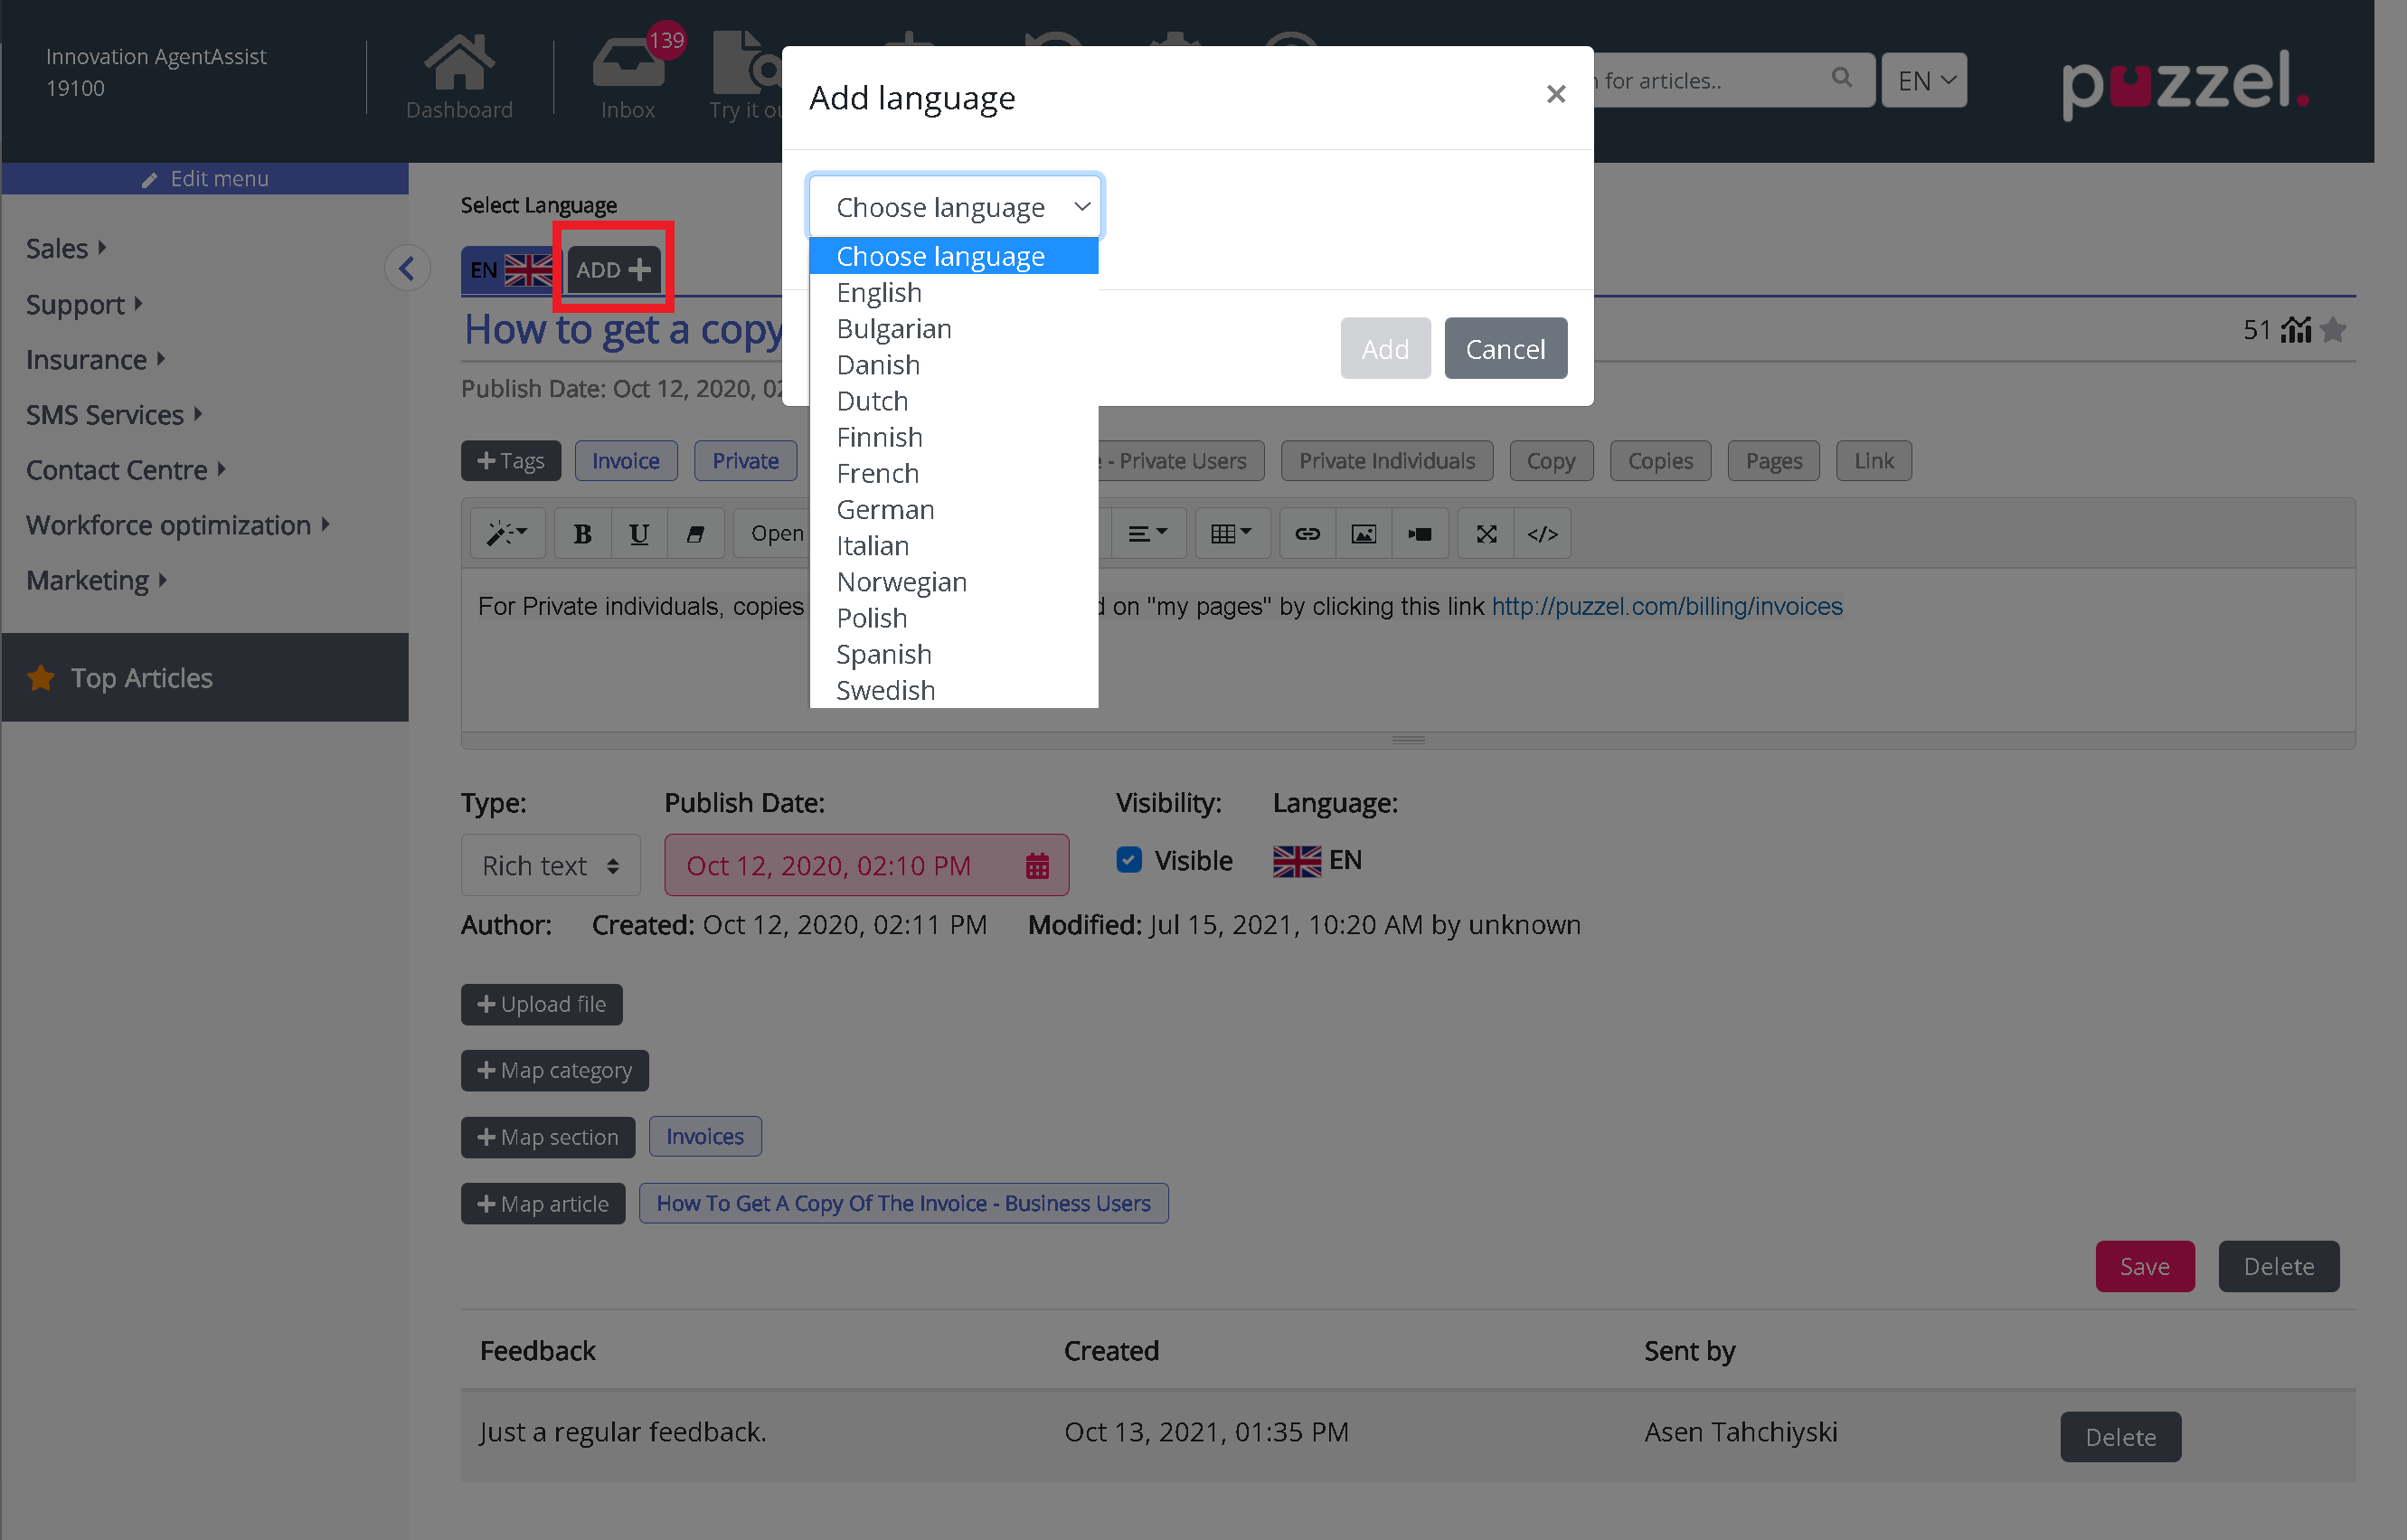Click the favorite star icon
The width and height of the screenshot is (2407, 1540).
click(2333, 329)
